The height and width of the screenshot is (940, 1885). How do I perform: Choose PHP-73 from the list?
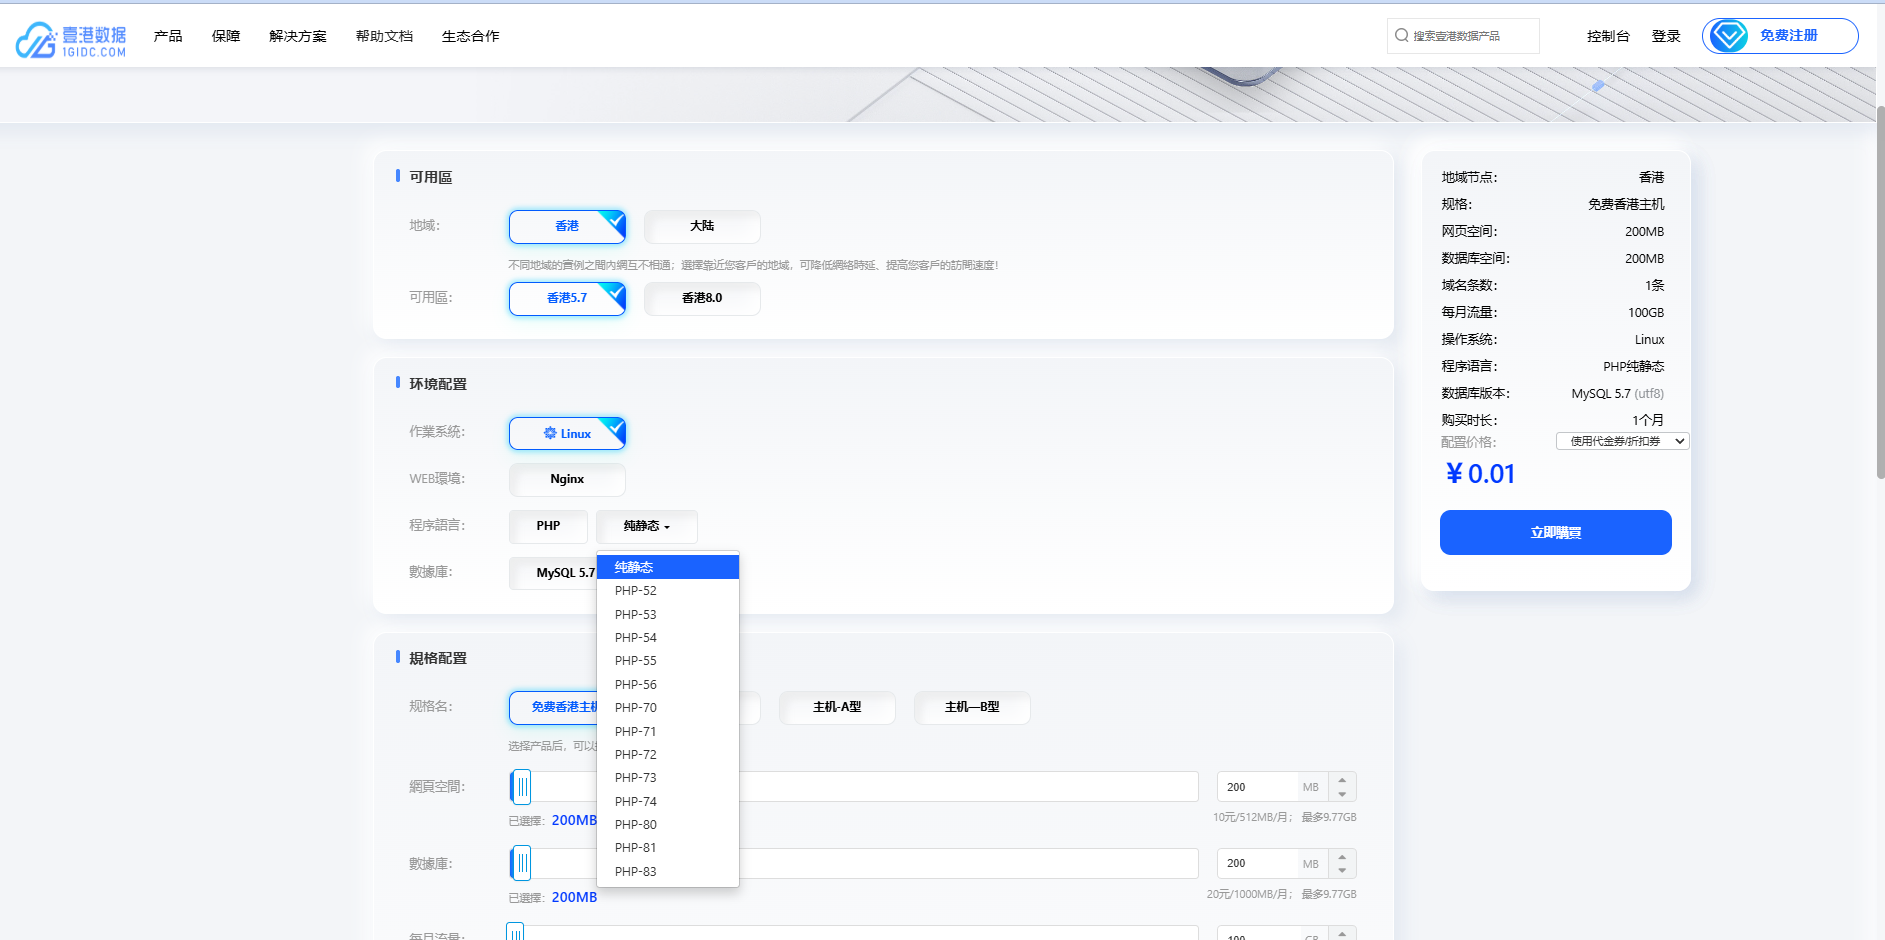668,778
